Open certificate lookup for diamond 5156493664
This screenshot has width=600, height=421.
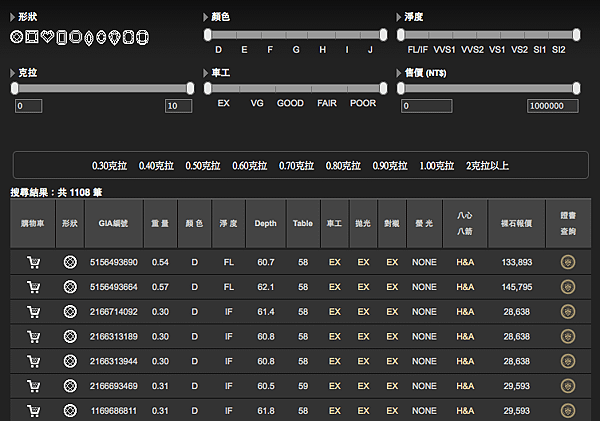[568, 287]
